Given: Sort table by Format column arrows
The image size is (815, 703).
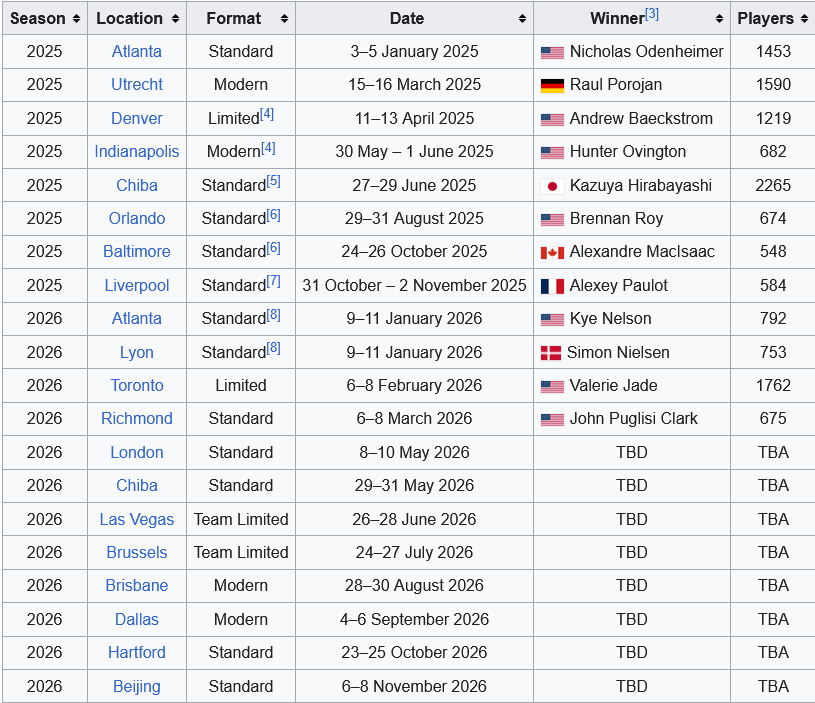Looking at the screenshot, I should pyautogui.click(x=284, y=19).
